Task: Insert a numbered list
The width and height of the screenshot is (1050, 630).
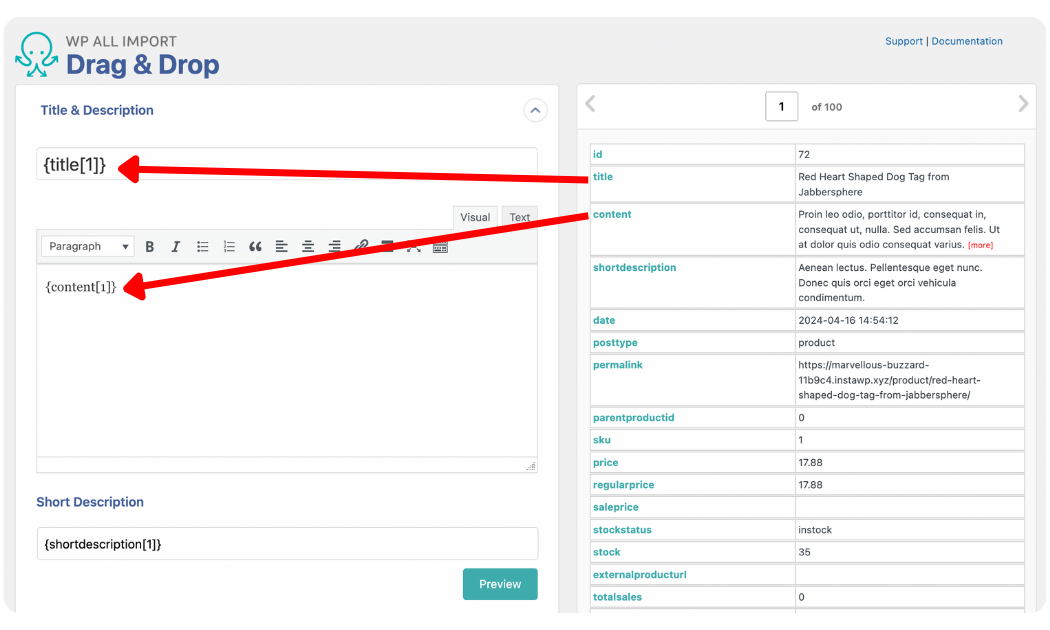Action: tap(229, 246)
